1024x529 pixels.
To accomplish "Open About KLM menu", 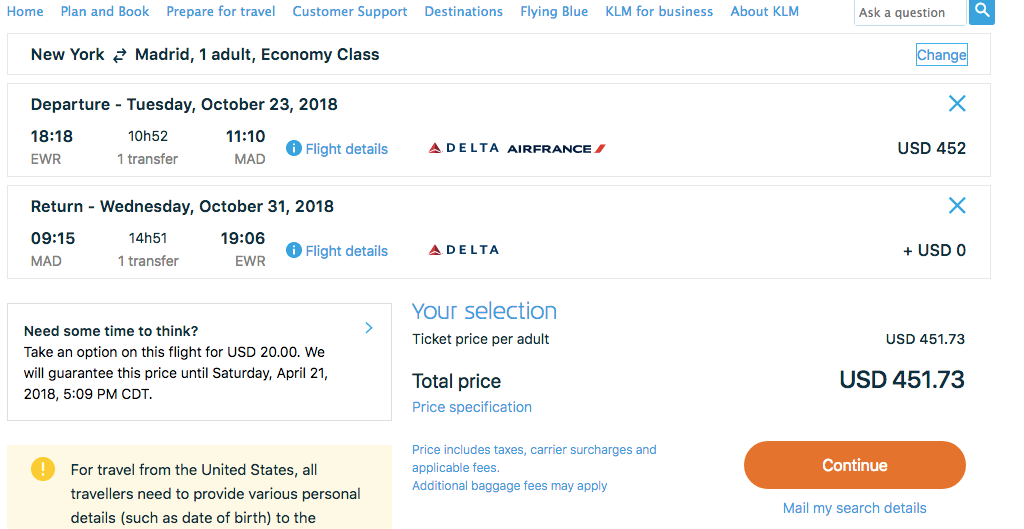I will tap(764, 12).
